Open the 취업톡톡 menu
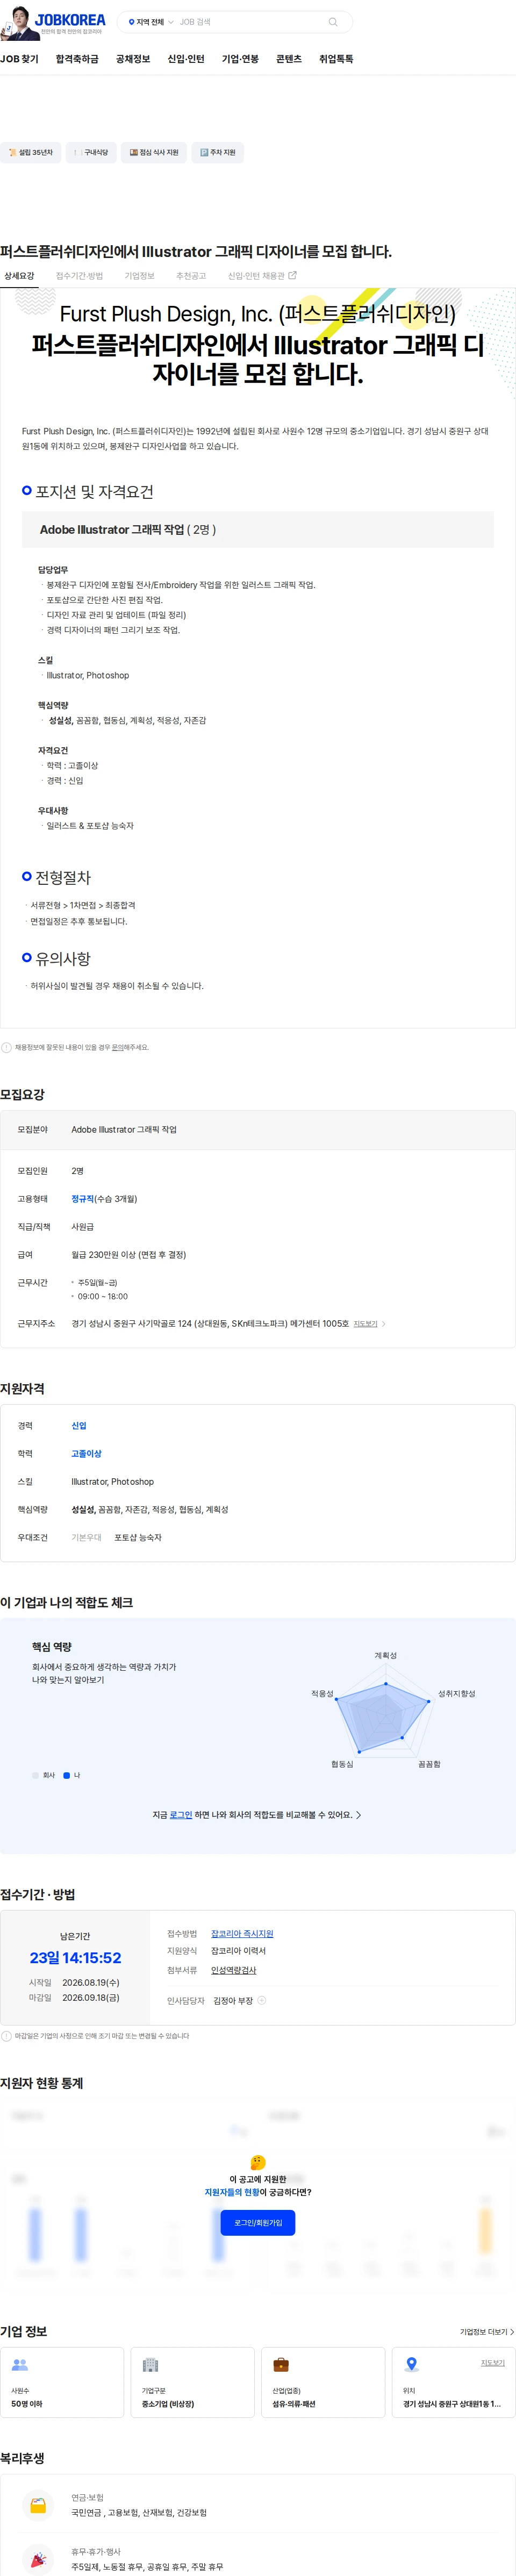This screenshot has height=2576, width=516. [x=336, y=59]
